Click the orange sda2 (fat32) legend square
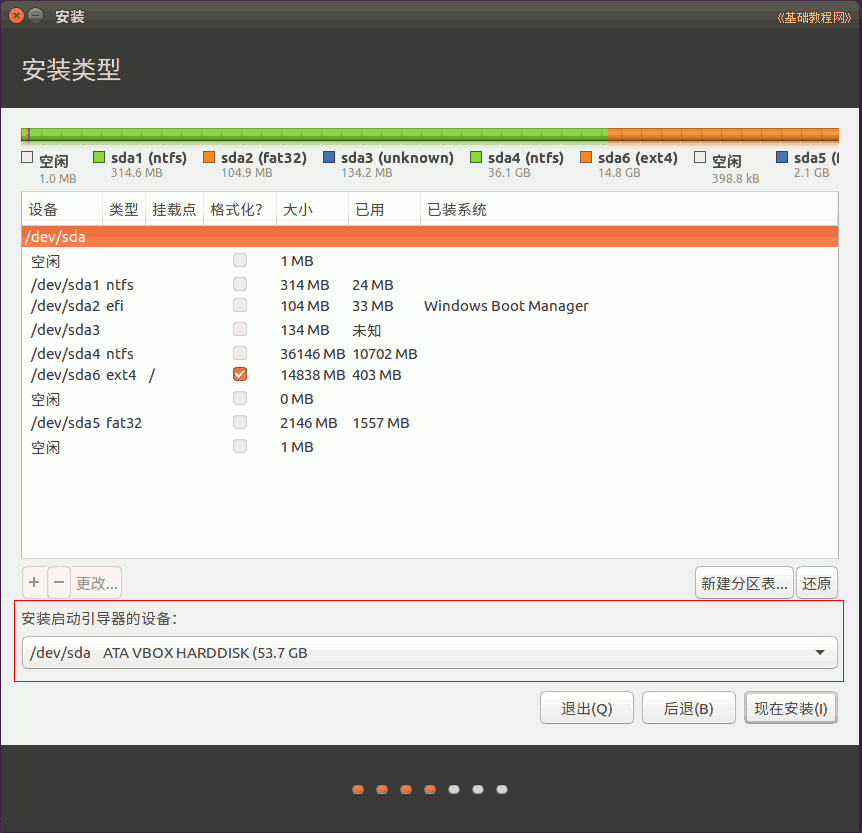The width and height of the screenshot is (862, 833). tap(209, 158)
